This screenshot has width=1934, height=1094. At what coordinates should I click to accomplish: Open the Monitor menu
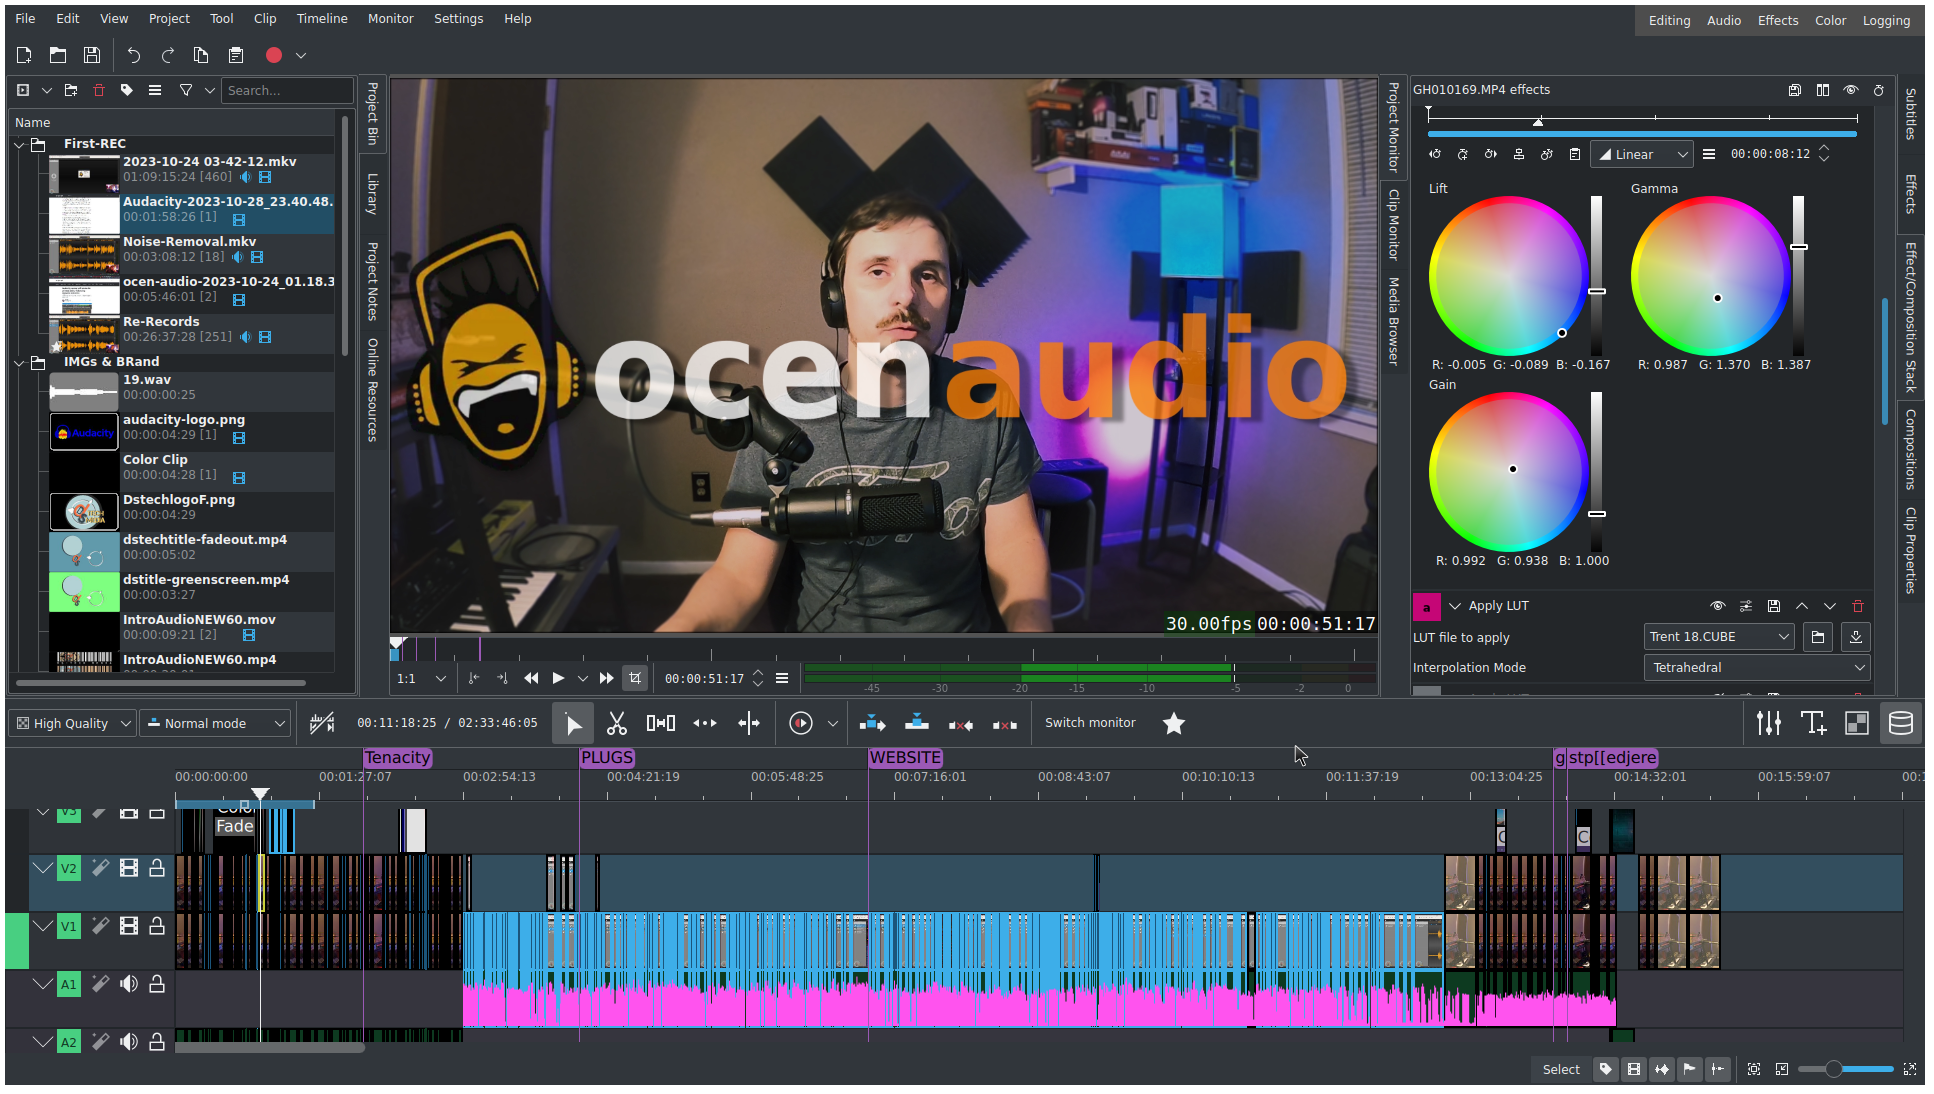tap(390, 19)
